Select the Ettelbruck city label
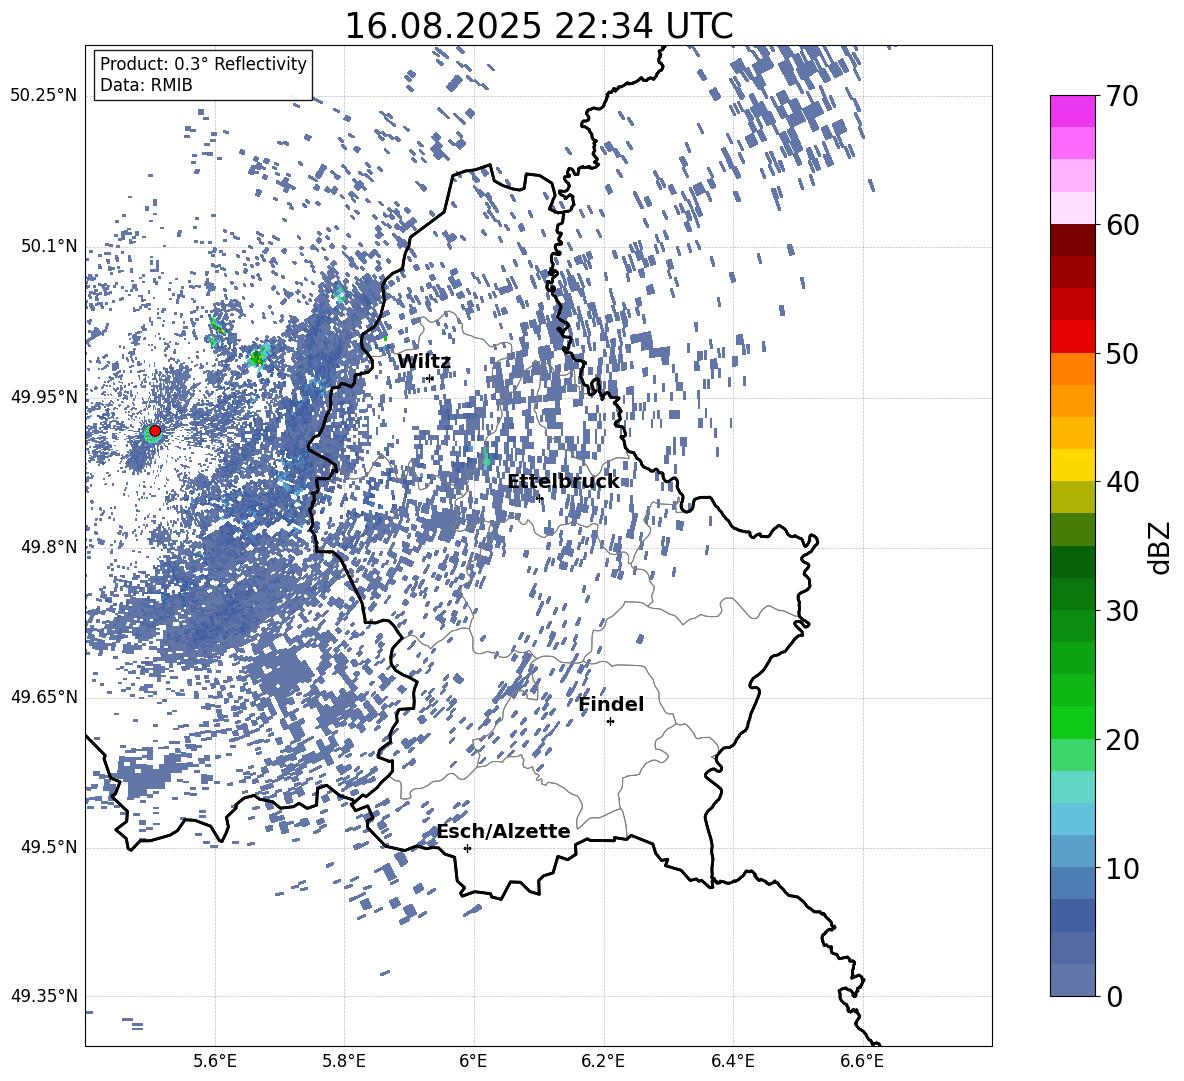This screenshot has height=1081, width=1184. pyautogui.click(x=563, y=481)
